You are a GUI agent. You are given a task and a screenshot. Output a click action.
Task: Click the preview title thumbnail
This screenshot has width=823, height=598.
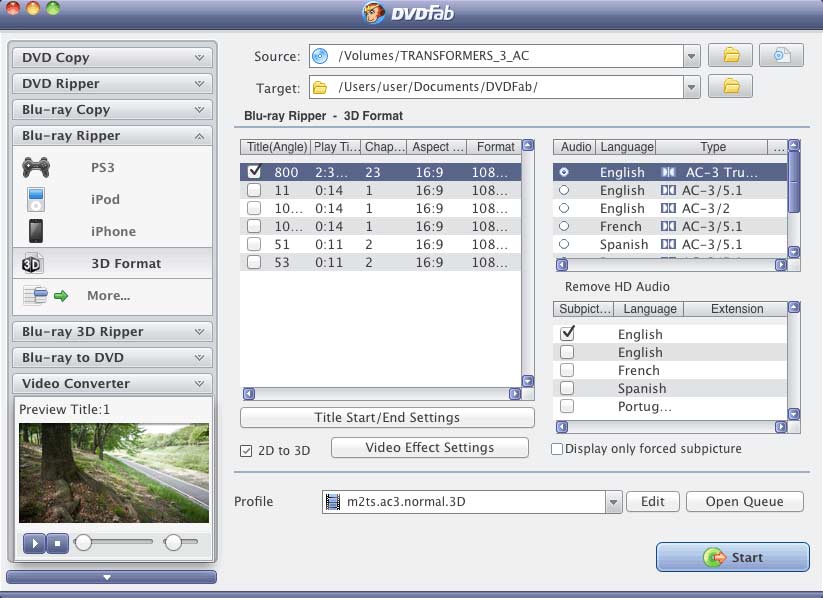tap(114, 473)
